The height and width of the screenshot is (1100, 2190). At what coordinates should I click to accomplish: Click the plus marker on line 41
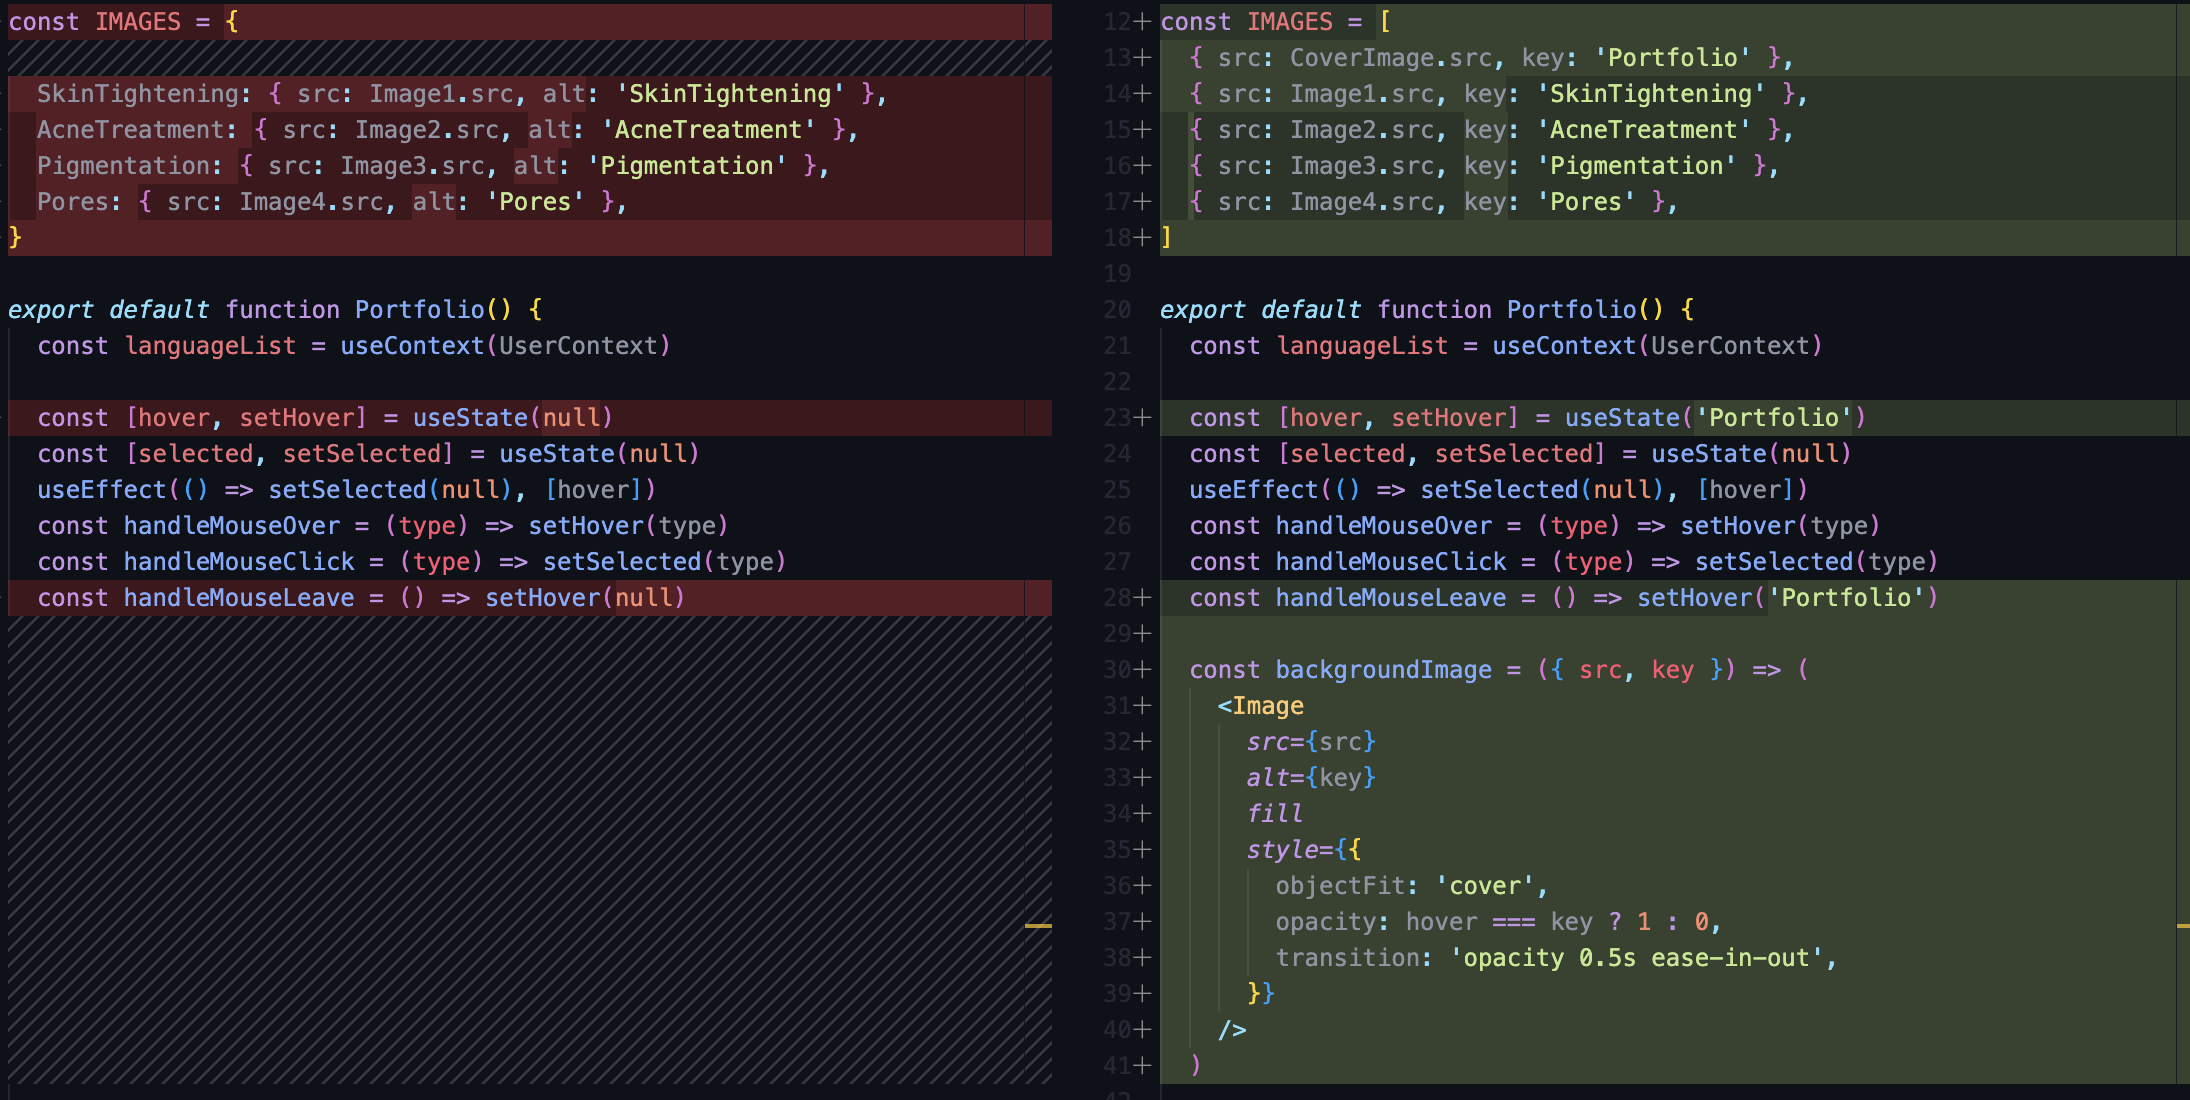point(1142,1066)
